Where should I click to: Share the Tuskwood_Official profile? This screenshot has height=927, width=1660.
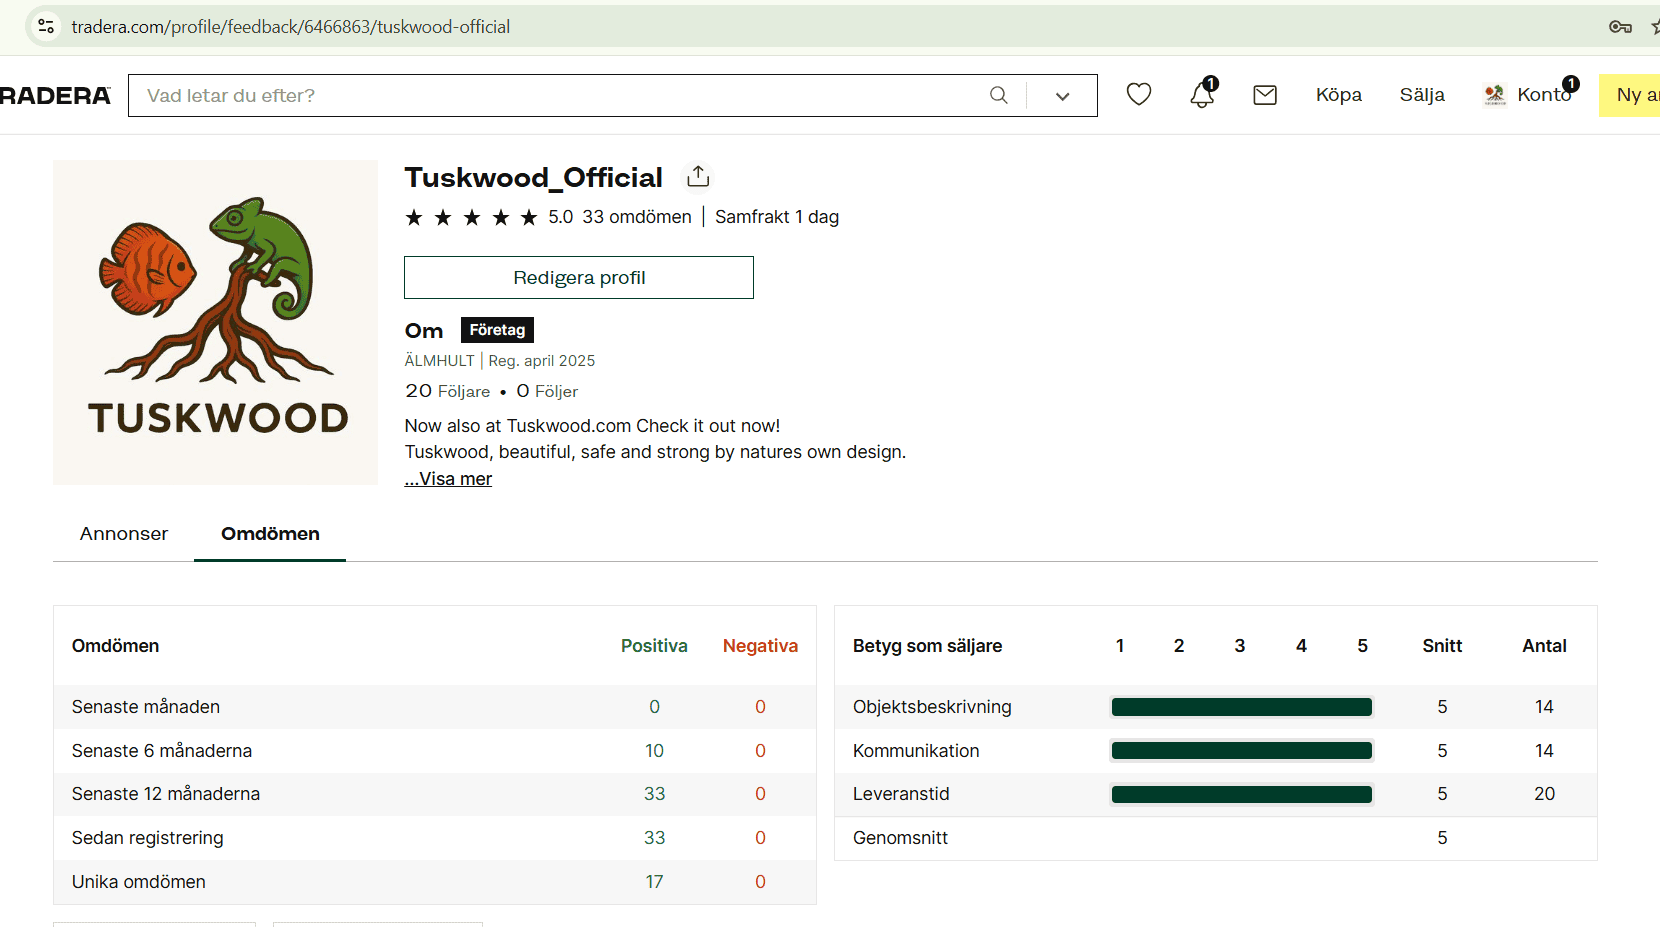coord(698,177)
